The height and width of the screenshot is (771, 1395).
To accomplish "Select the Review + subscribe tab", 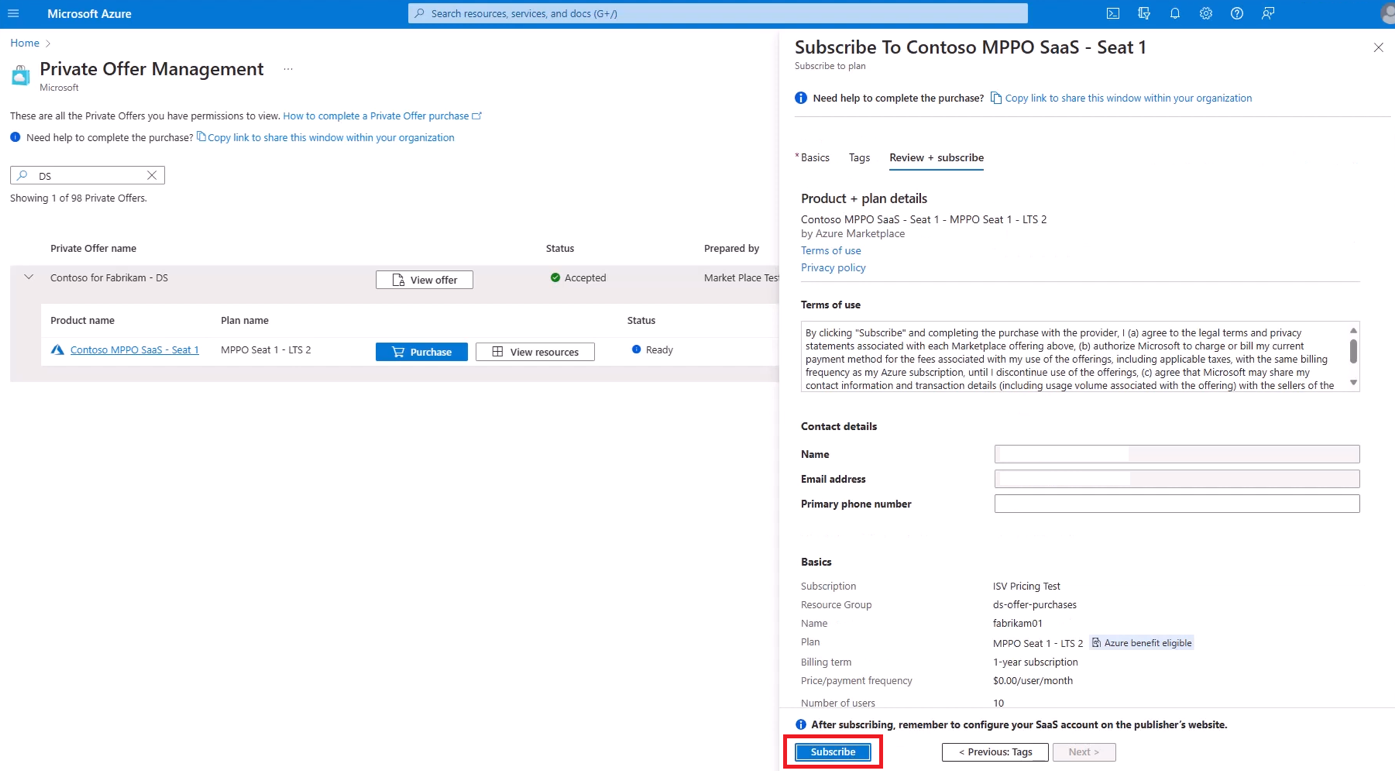I will [x=936, y=158].
